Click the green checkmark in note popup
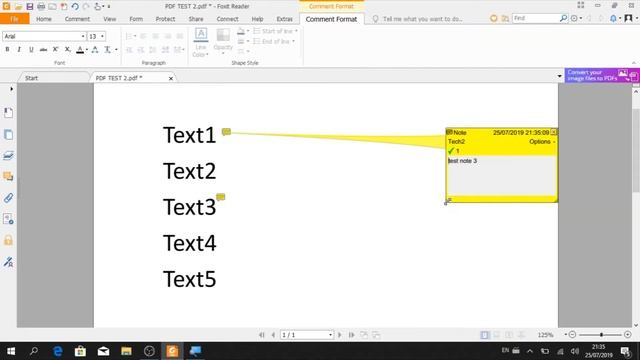This screenshot has width=640, height=360. click(x=451, y=151)
